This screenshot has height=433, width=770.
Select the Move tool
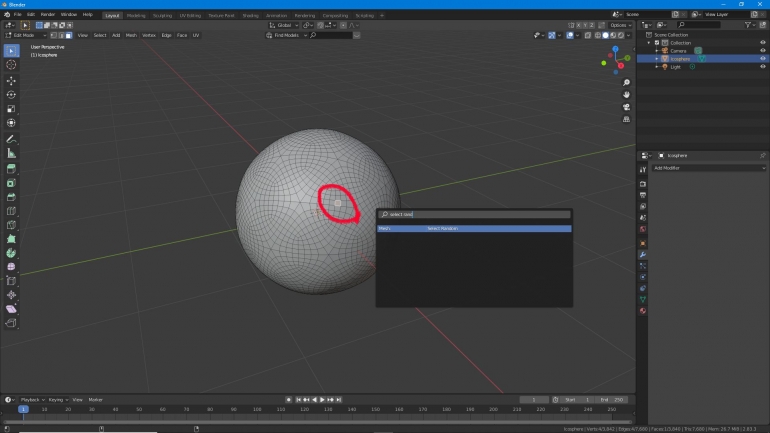coord(11,81)
